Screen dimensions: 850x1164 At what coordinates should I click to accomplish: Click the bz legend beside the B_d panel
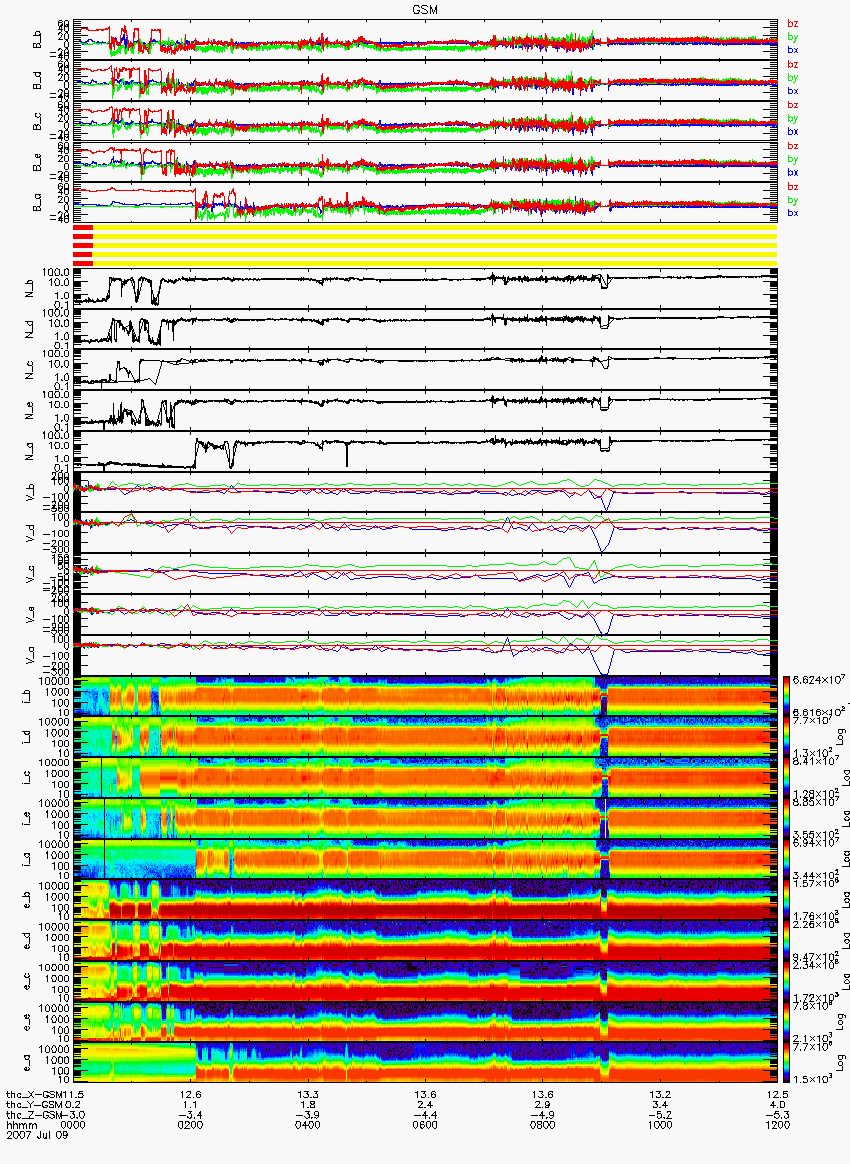click(x=792, y=65)
